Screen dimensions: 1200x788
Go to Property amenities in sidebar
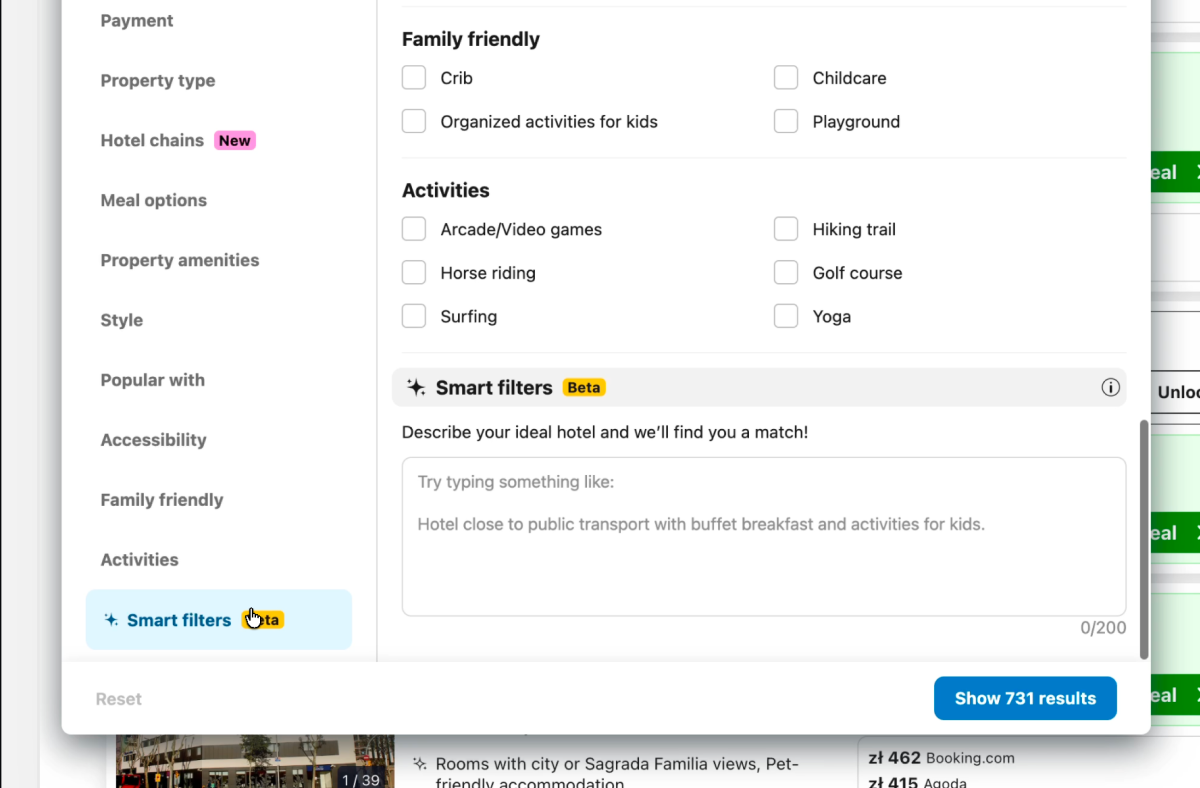click(180, 260)
